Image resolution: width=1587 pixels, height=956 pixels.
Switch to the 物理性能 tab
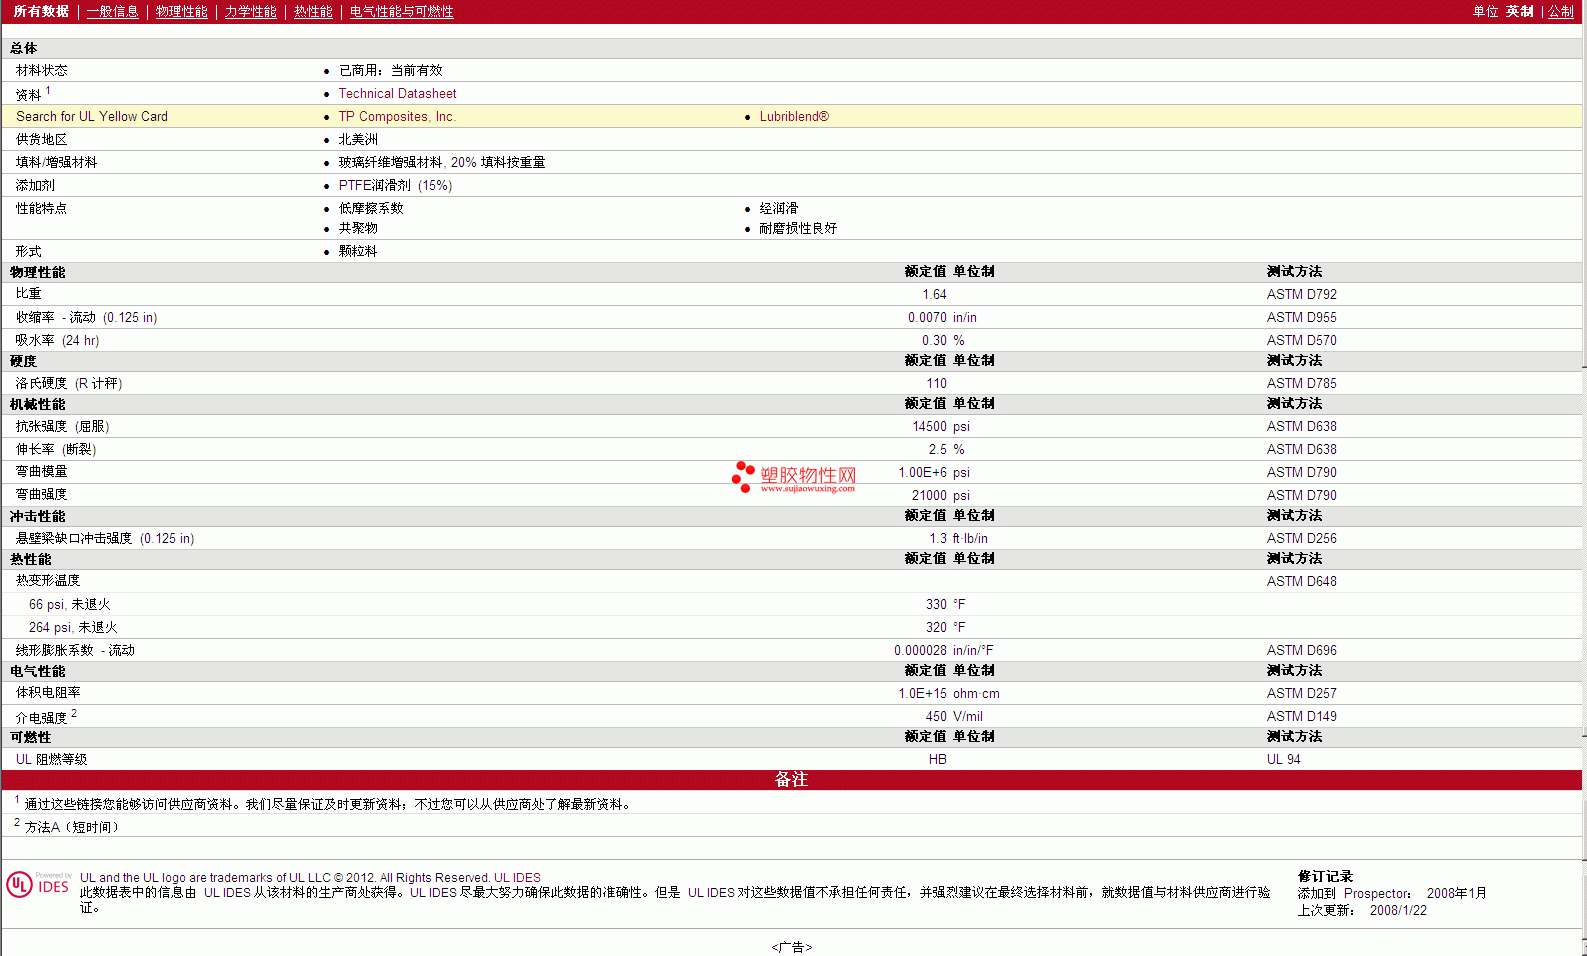[182, 12]
